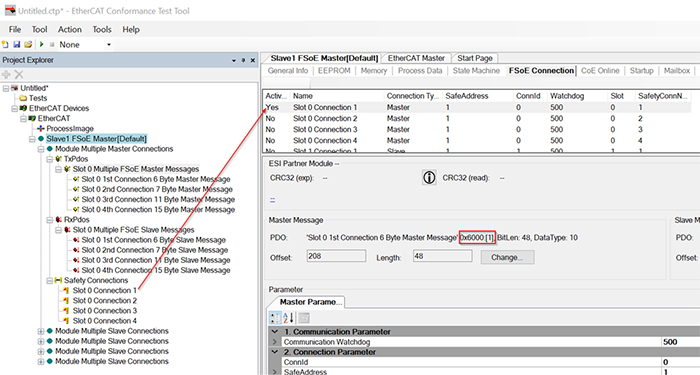Collapse the EtherCAT node

(x=23, y=119)
